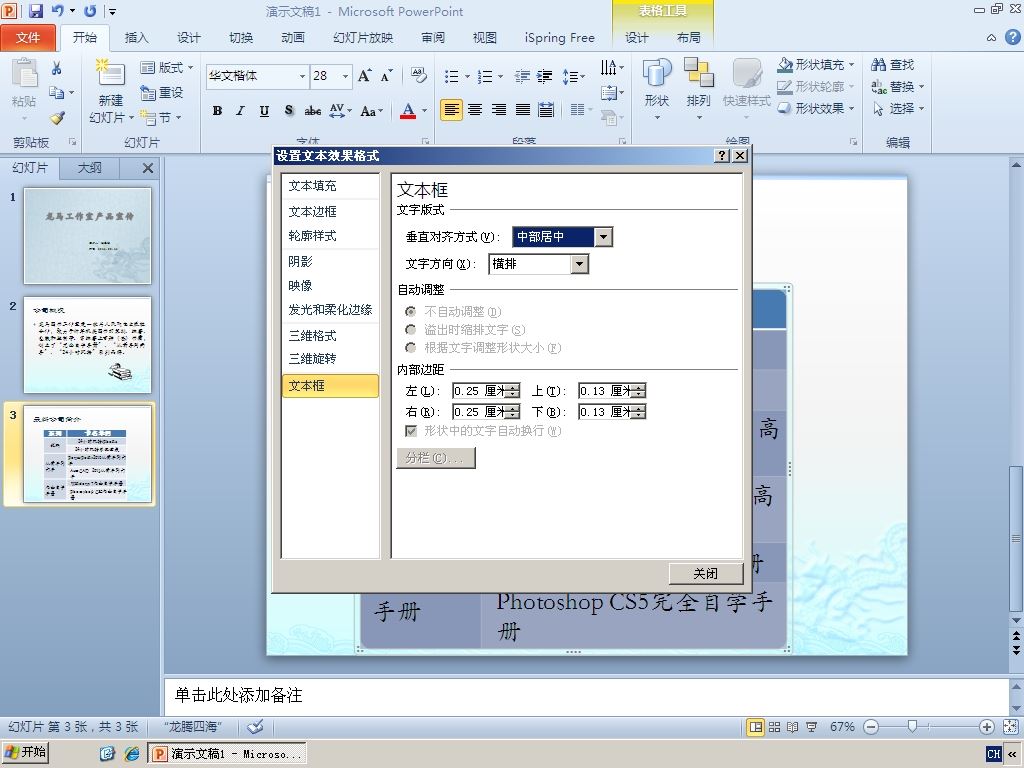Open the 垂直对齐方式 dropdown
The height and width of the screenshot is (768, 1024).
click(x=603, y=237)
